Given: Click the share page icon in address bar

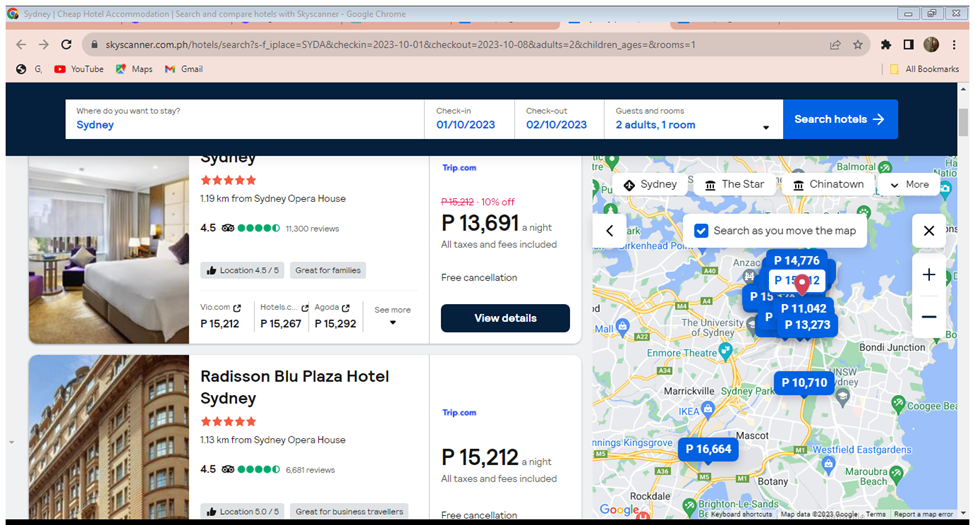Looking at the screenshot, I should 835,45.
